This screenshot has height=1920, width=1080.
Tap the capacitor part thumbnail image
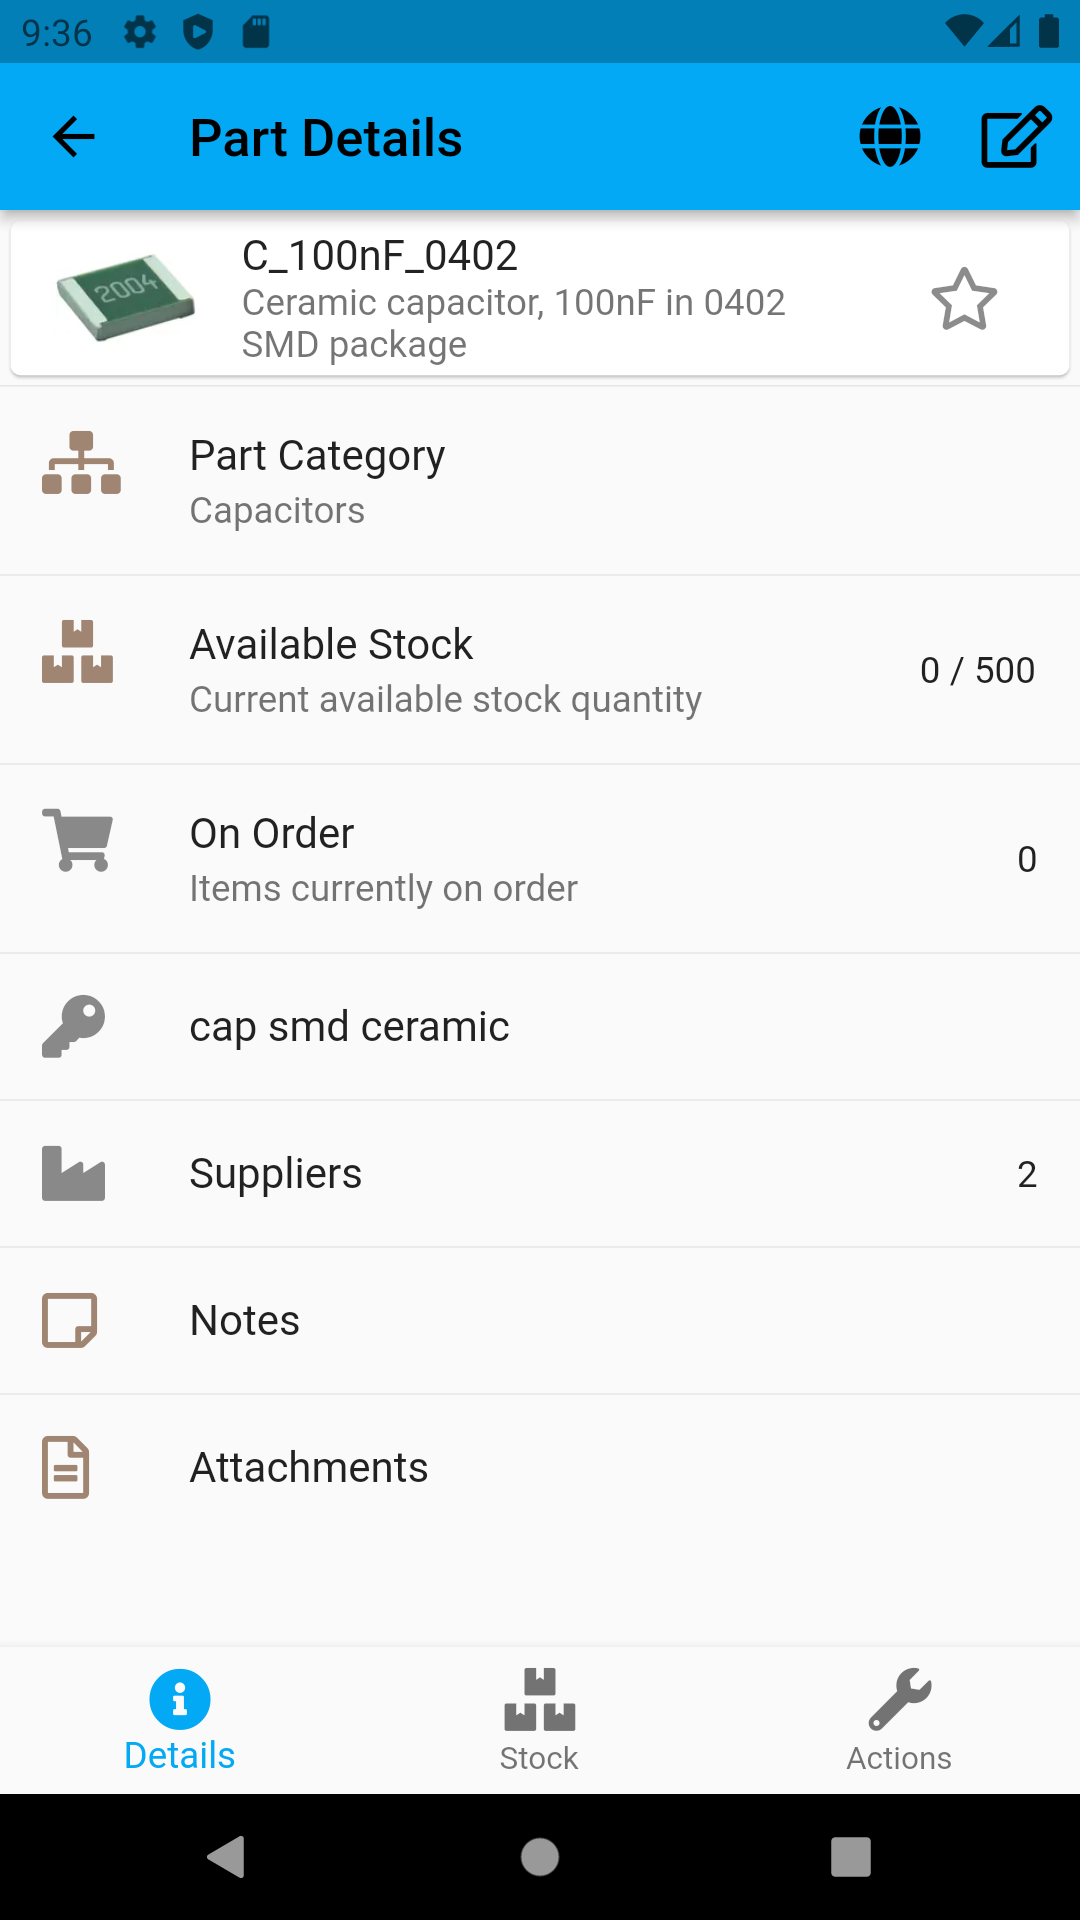[126, 297]
